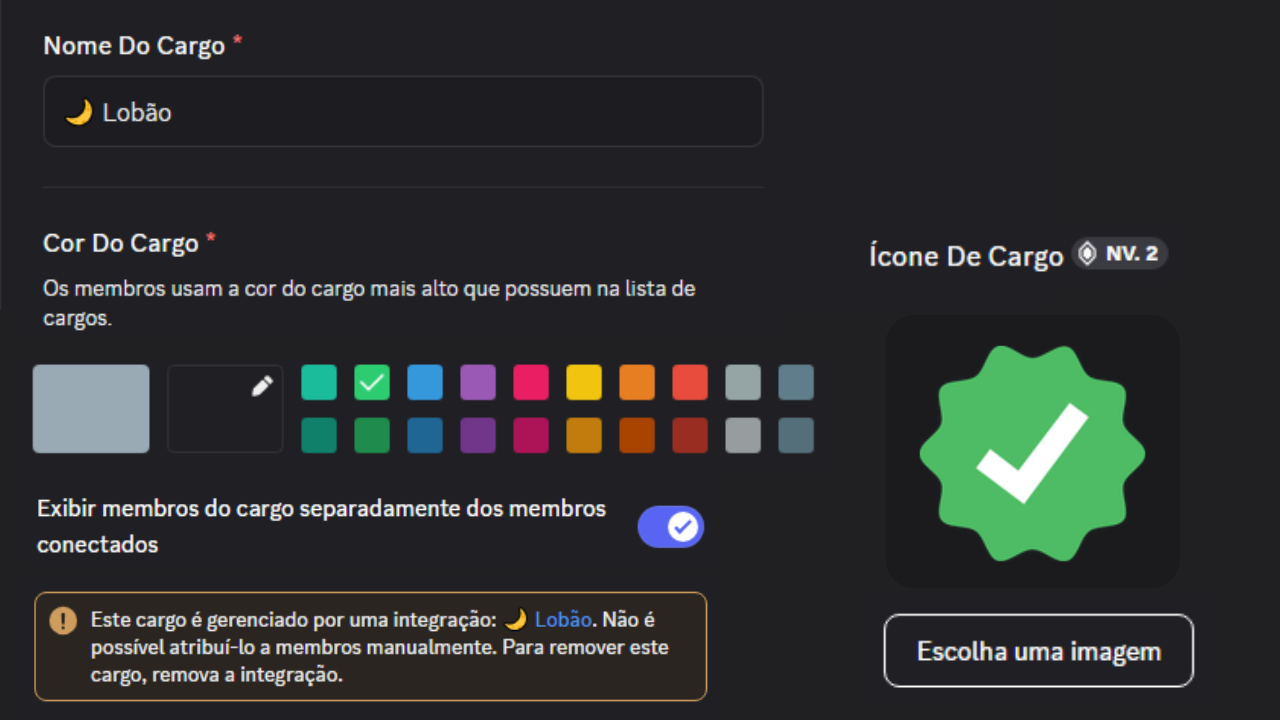The image size is (1280, 720).
Task: Click the Nome Do Cargo text field
Action: [x=403, y=112]
